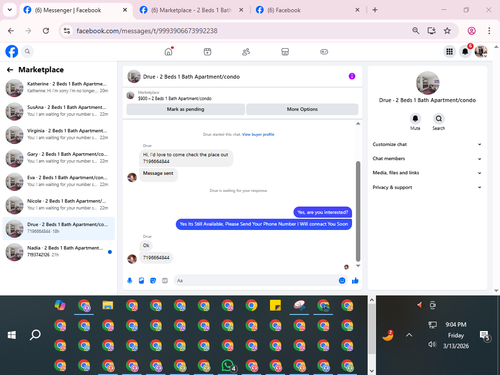The image size is (500, 375).
Task: Open Nicole's apartment conversation
Action: click(58, 205)
